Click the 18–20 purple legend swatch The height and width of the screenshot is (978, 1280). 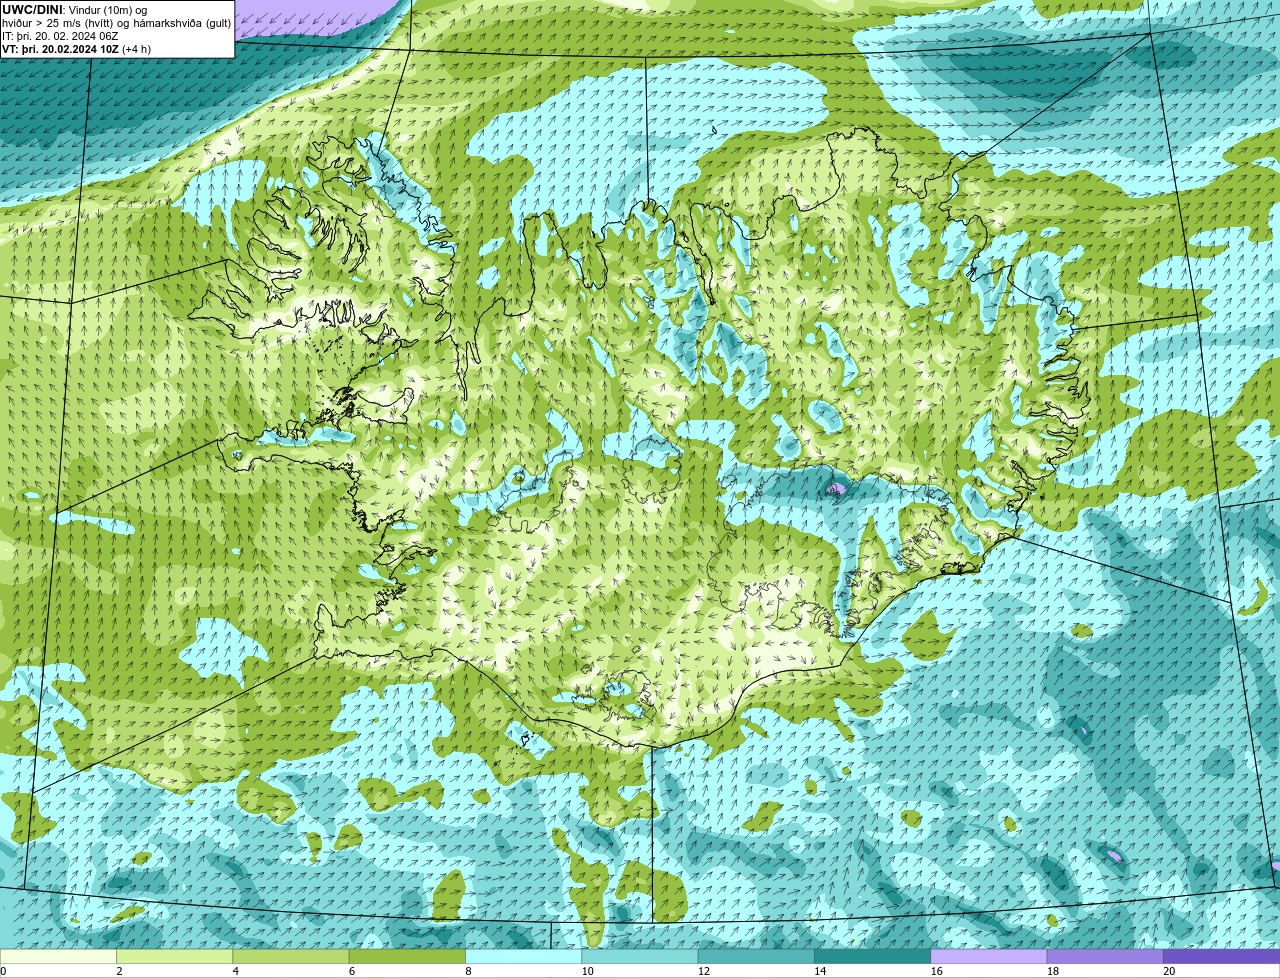click(x=1105, y=956)
